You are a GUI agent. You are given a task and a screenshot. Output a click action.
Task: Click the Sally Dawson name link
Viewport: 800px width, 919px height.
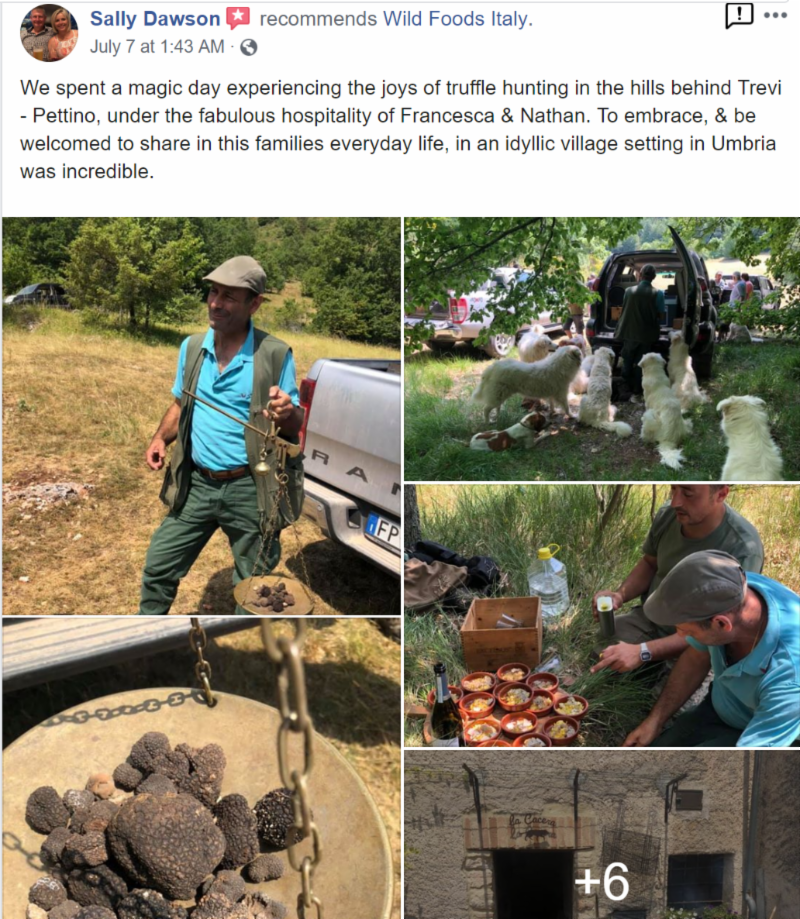[x=155, y=19]
